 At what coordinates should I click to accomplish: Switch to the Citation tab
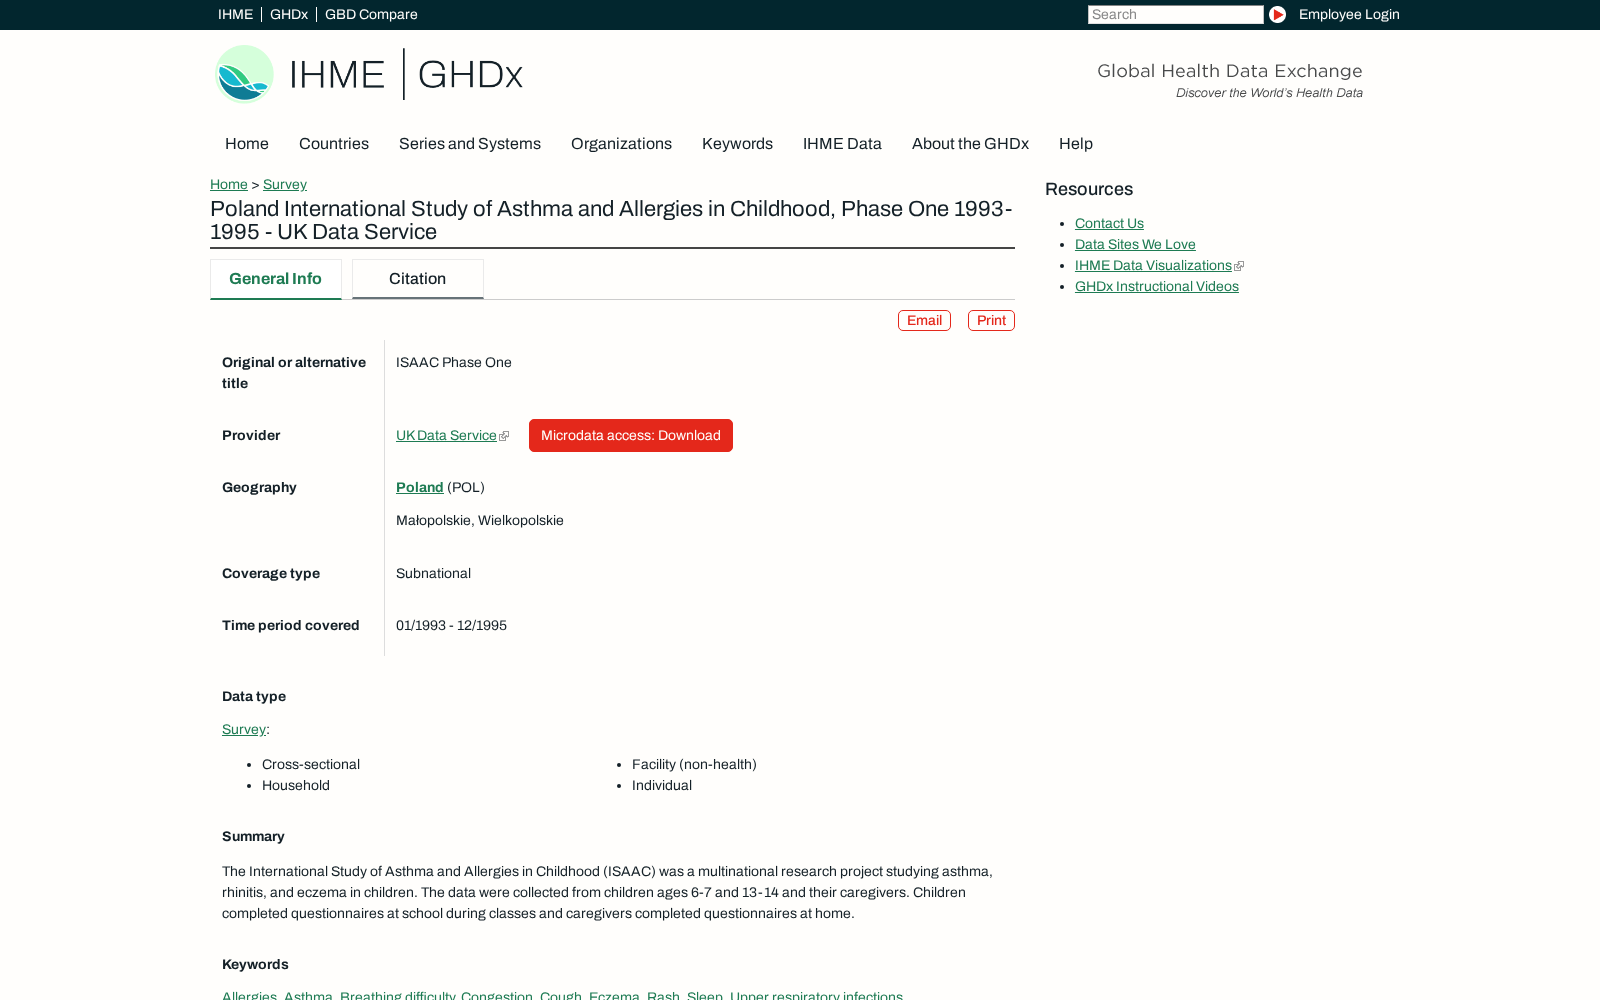[x=418, y=279]
